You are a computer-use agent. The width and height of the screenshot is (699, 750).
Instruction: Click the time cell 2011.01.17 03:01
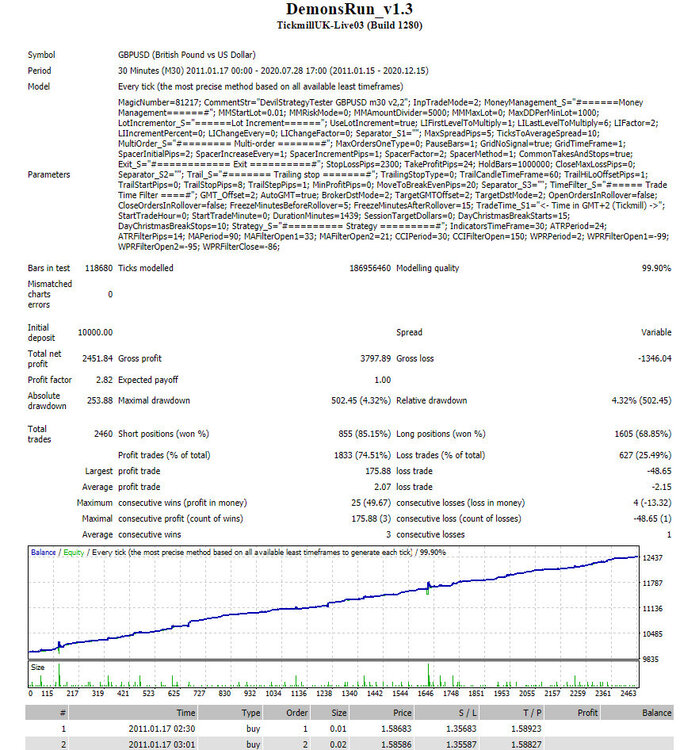click(x=162, y=745)
